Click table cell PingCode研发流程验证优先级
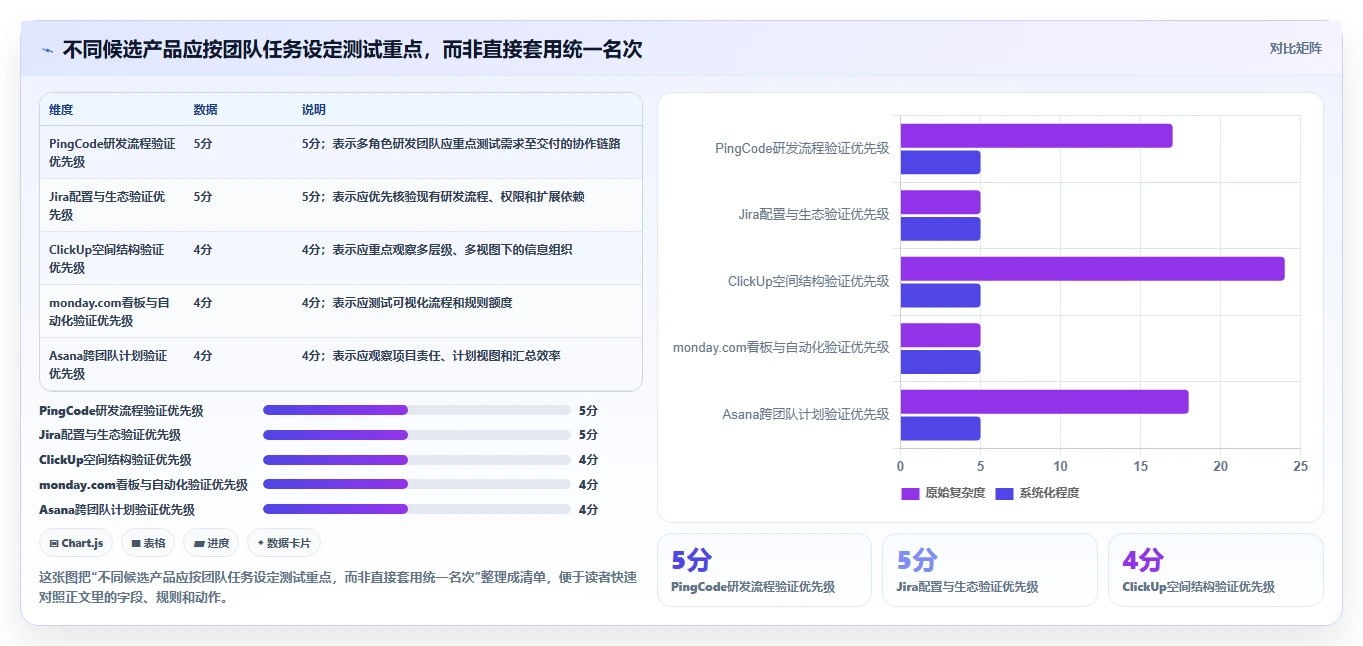1363x646 pixels. [x=112, y=153]
